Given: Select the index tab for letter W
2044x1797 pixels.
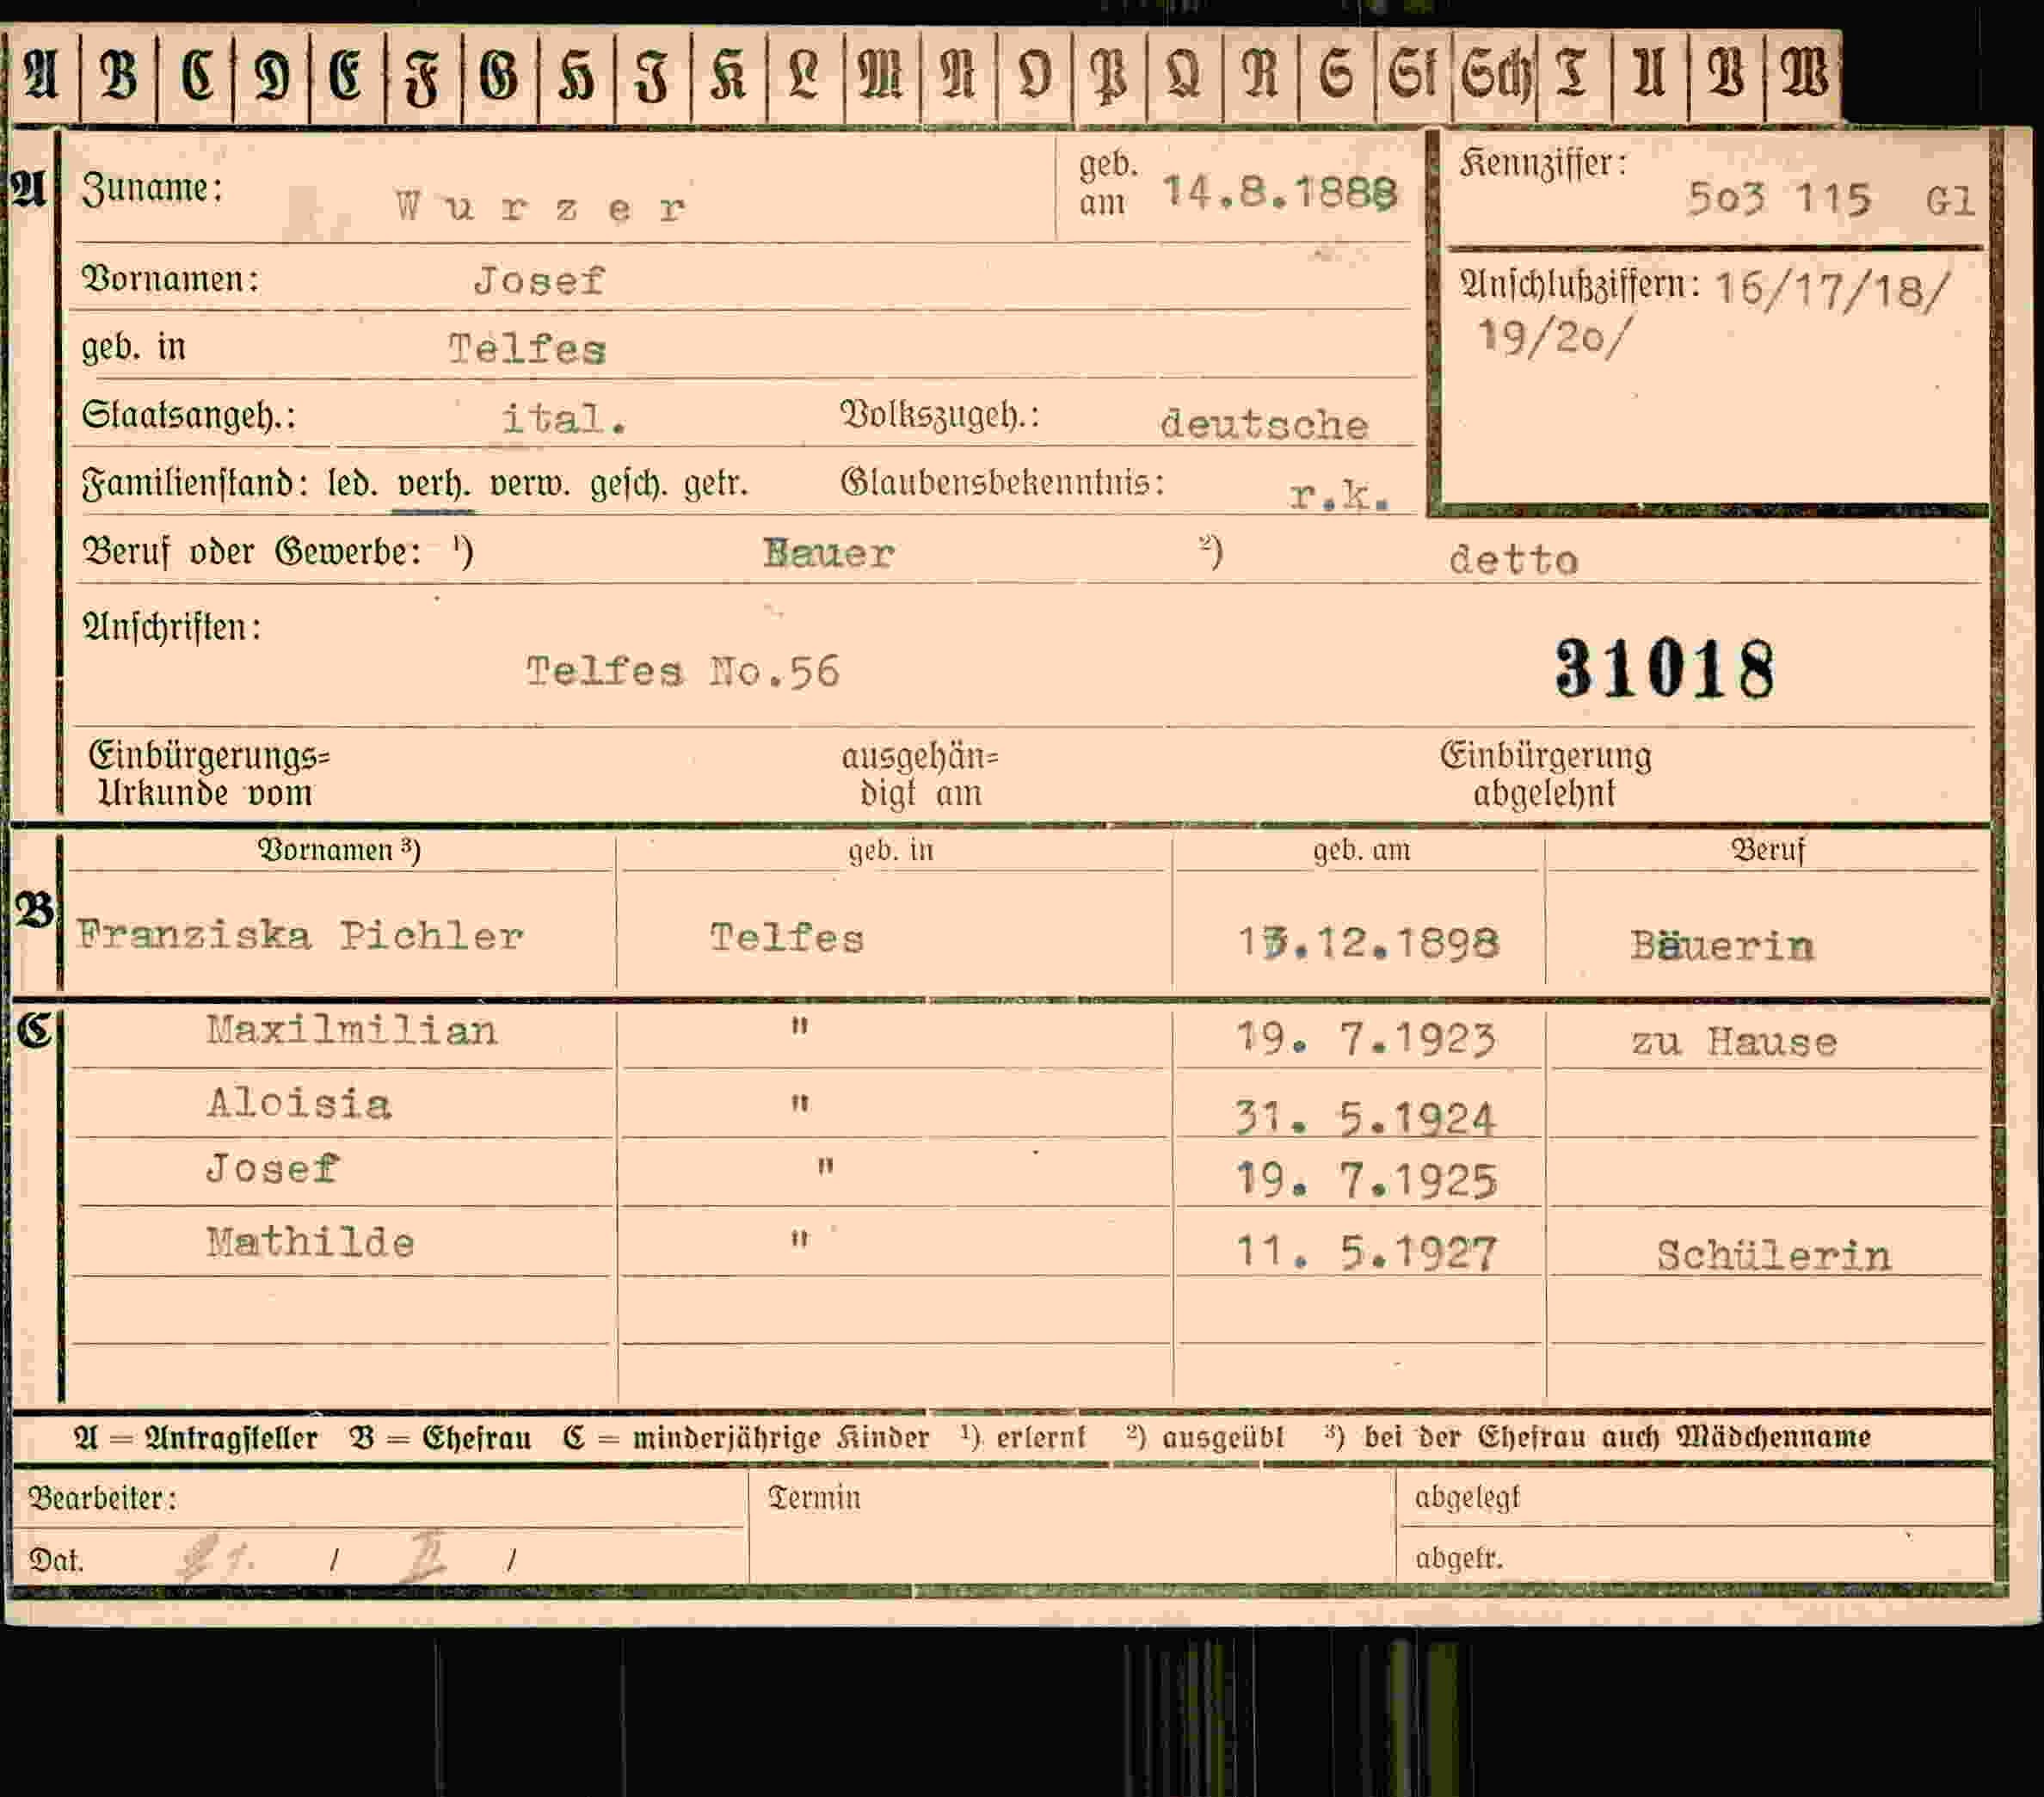Looking at the screenshot, I should pos(1804,76).
